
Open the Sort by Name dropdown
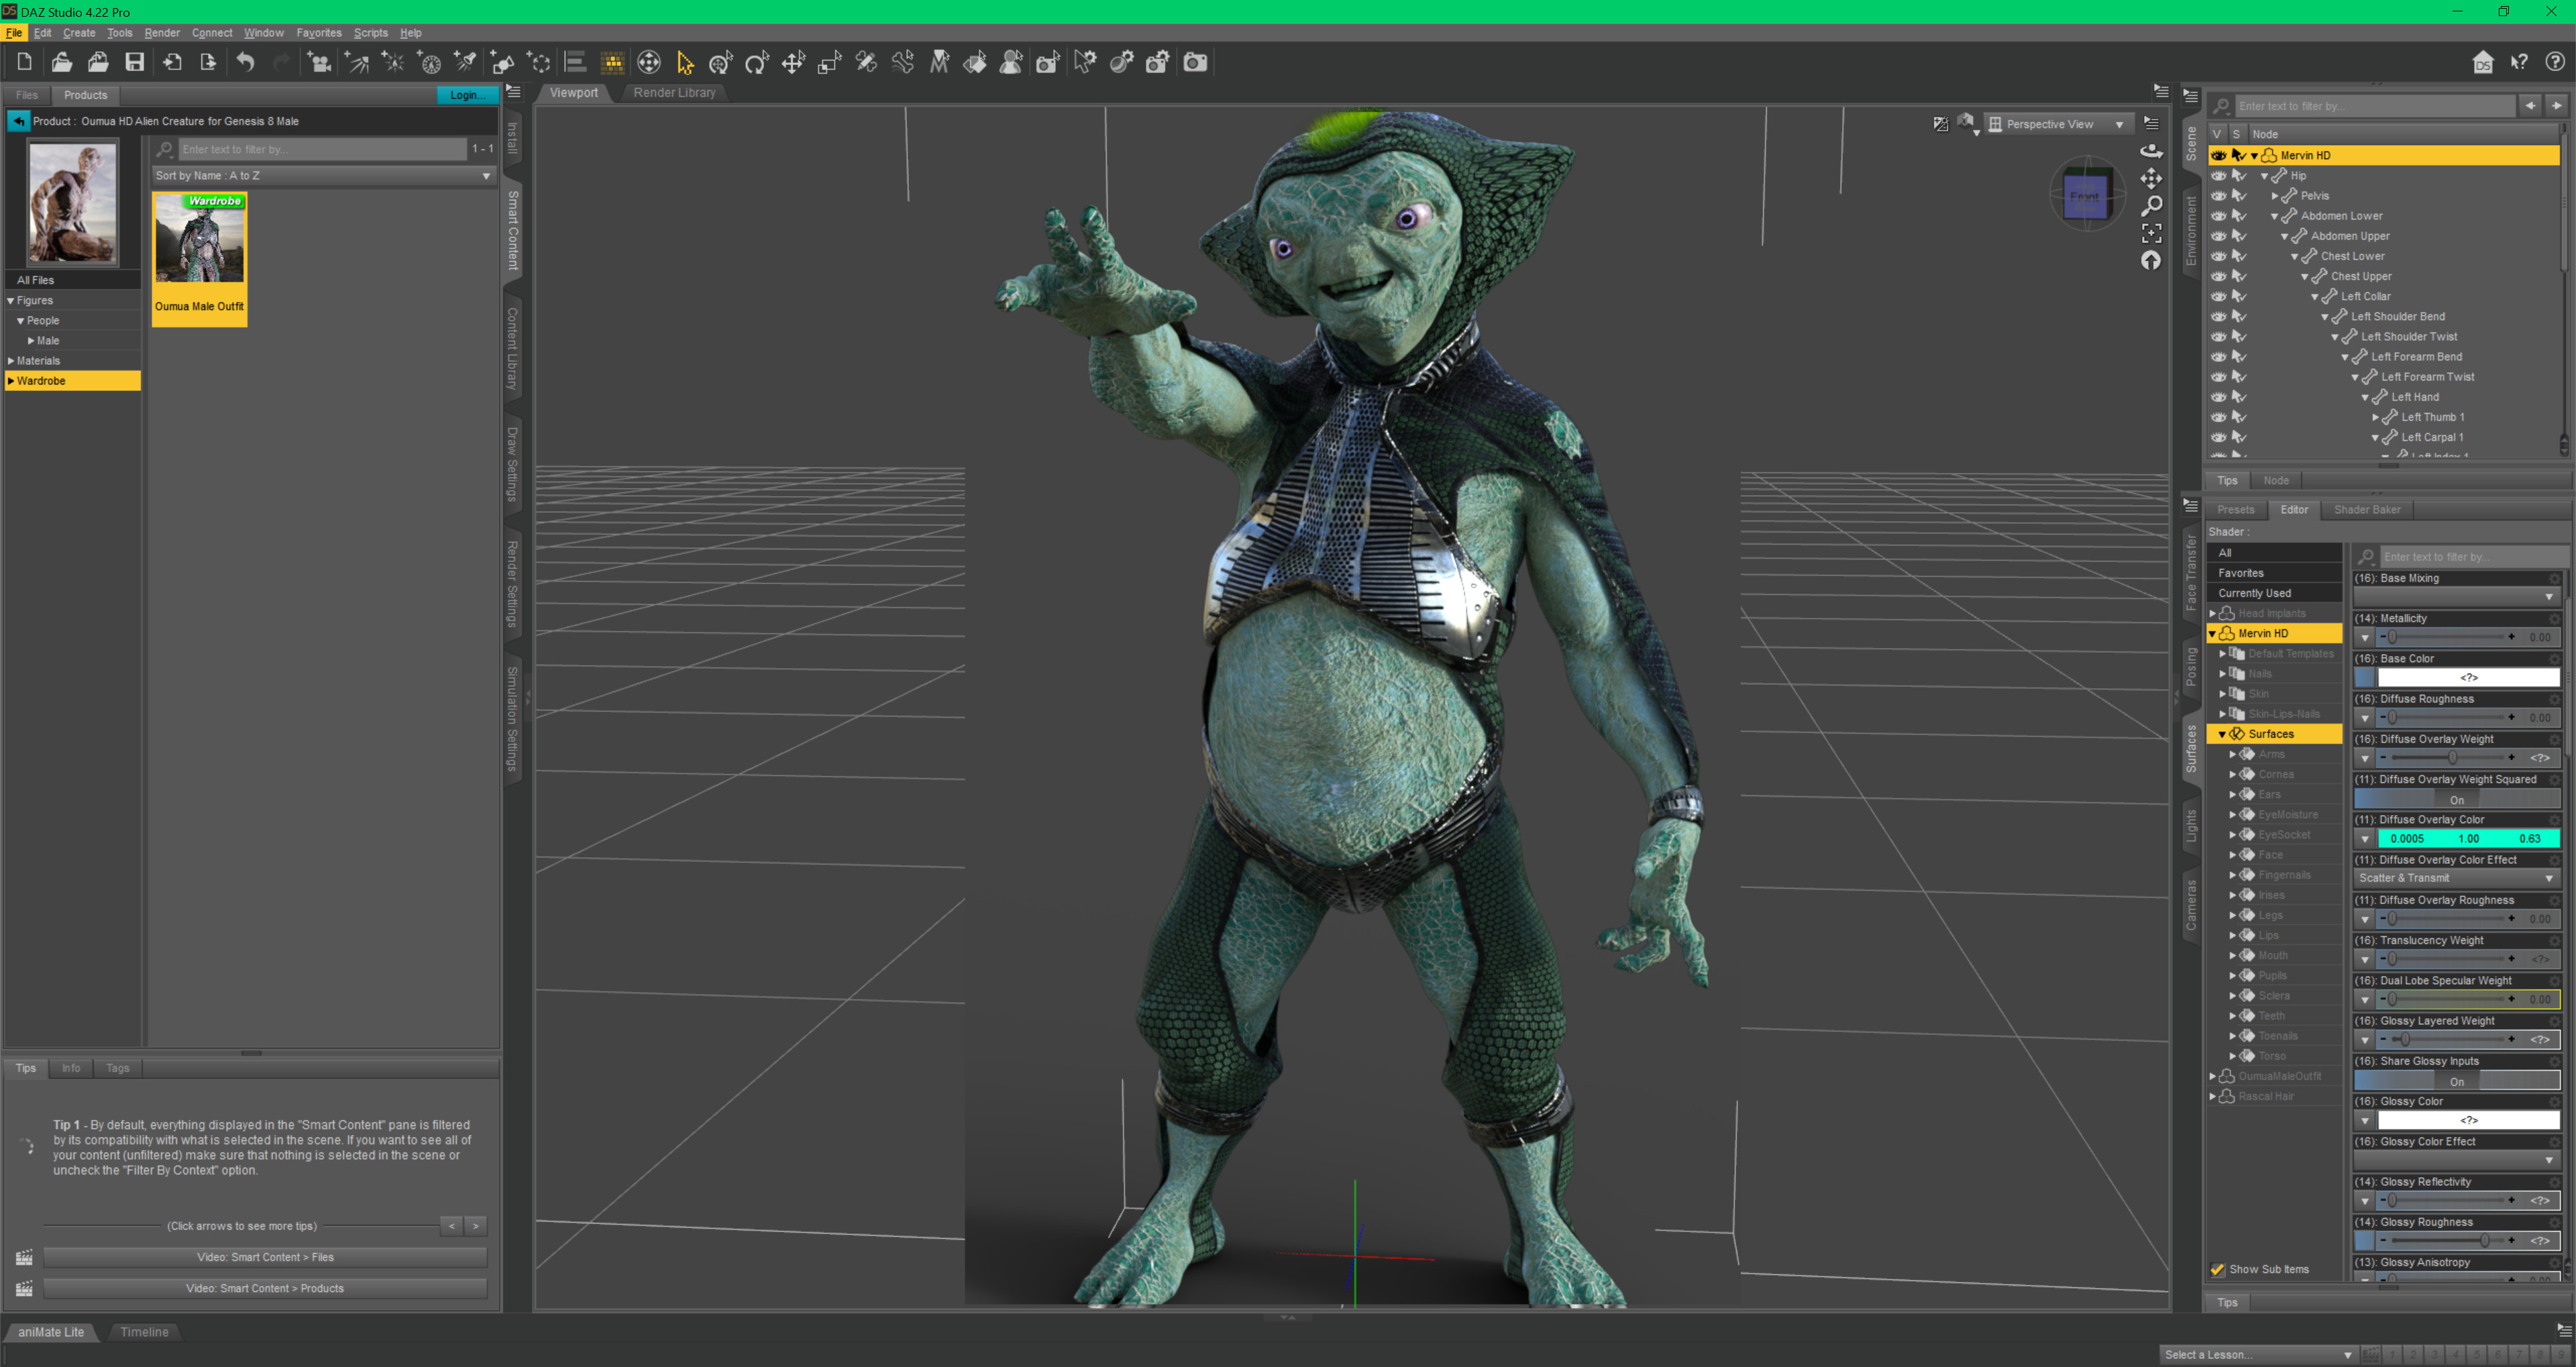(324, 175)
